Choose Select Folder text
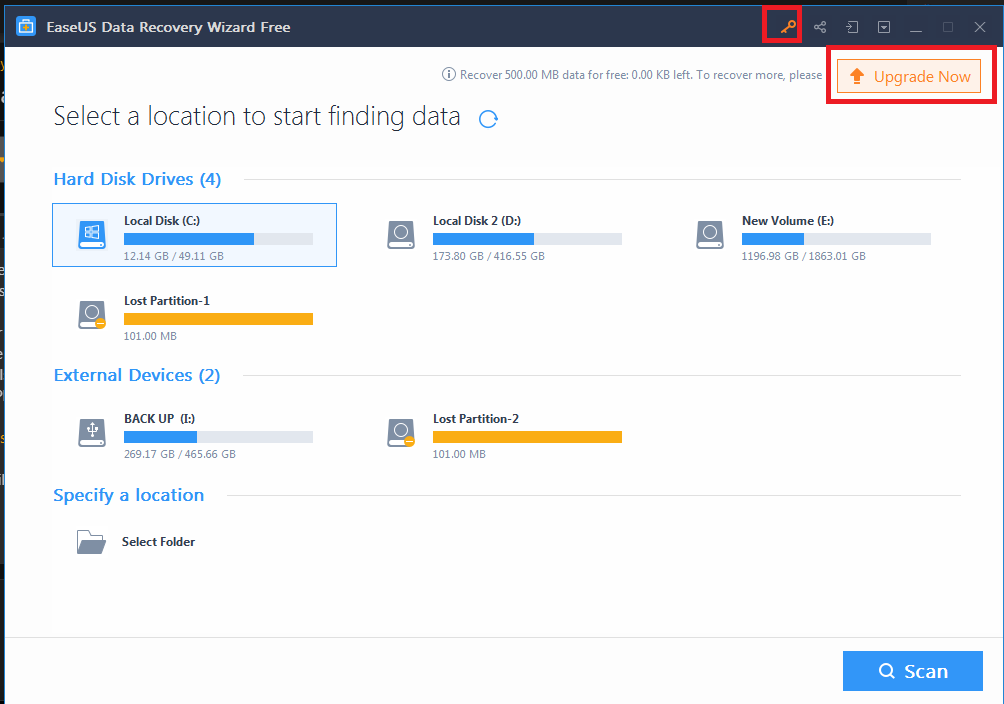The image size is (1004, 704). [x=158, y=542]
